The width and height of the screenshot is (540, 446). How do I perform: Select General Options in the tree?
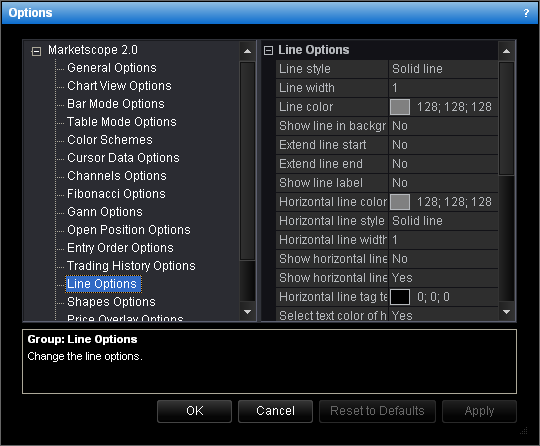coord(112,68)
